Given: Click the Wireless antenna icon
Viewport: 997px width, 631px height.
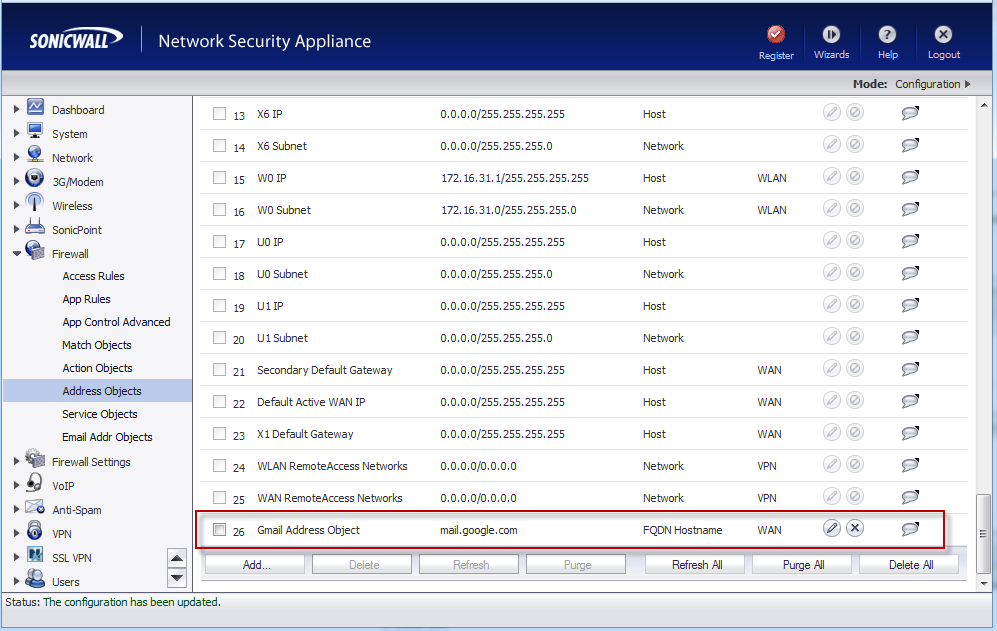Looking at the screenshot, I should pos(34,202).
